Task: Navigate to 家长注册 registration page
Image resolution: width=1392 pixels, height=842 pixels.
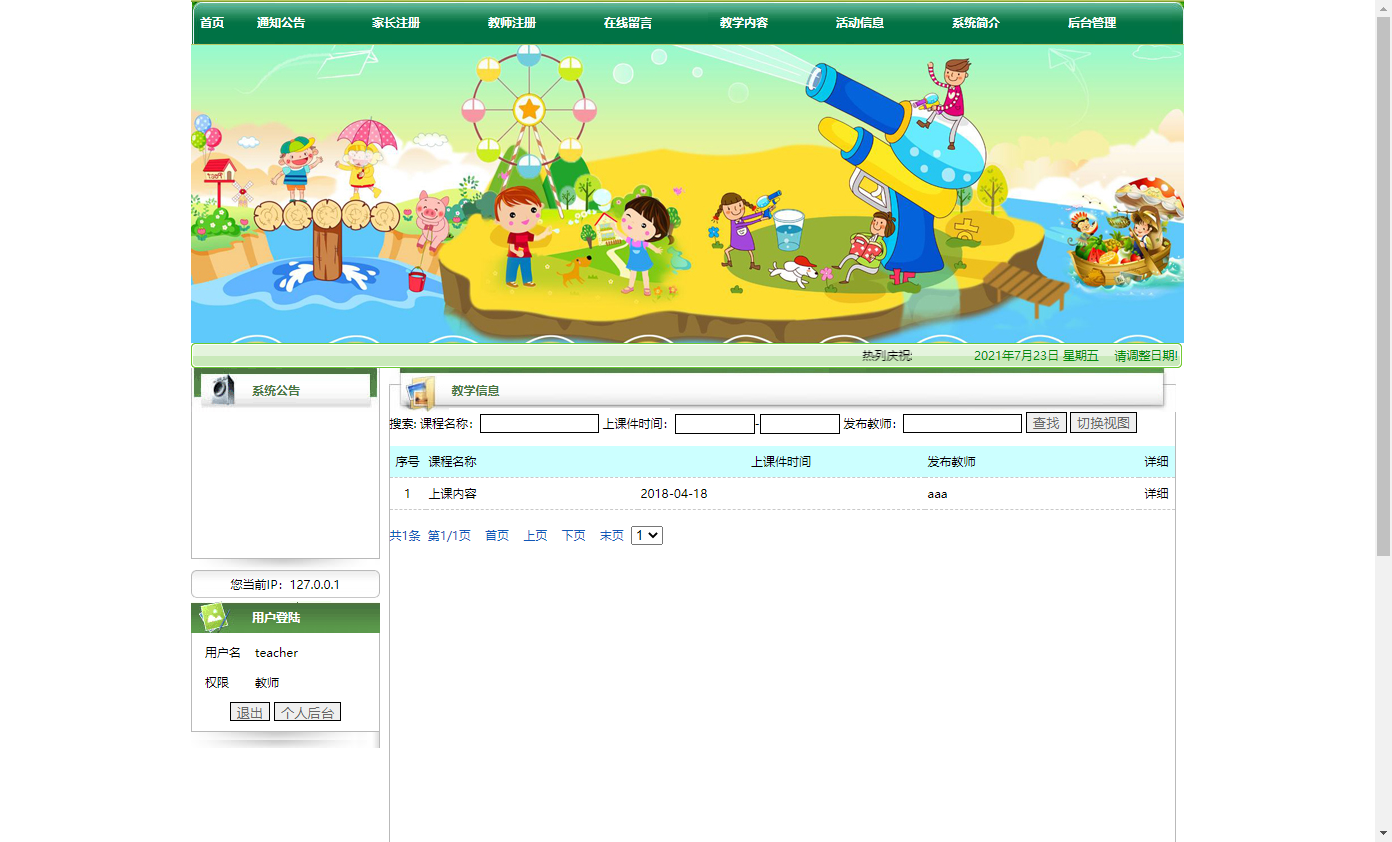Action: click(x=394, y=22)
